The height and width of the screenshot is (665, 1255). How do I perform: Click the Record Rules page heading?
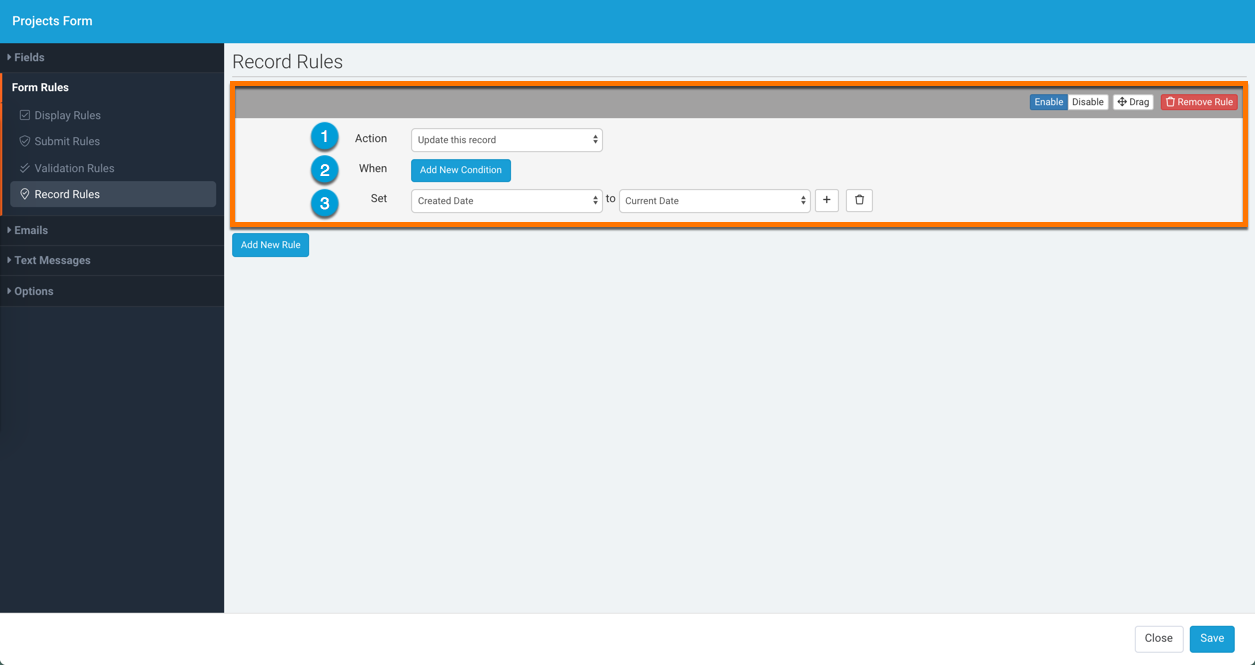pos(287,62)
